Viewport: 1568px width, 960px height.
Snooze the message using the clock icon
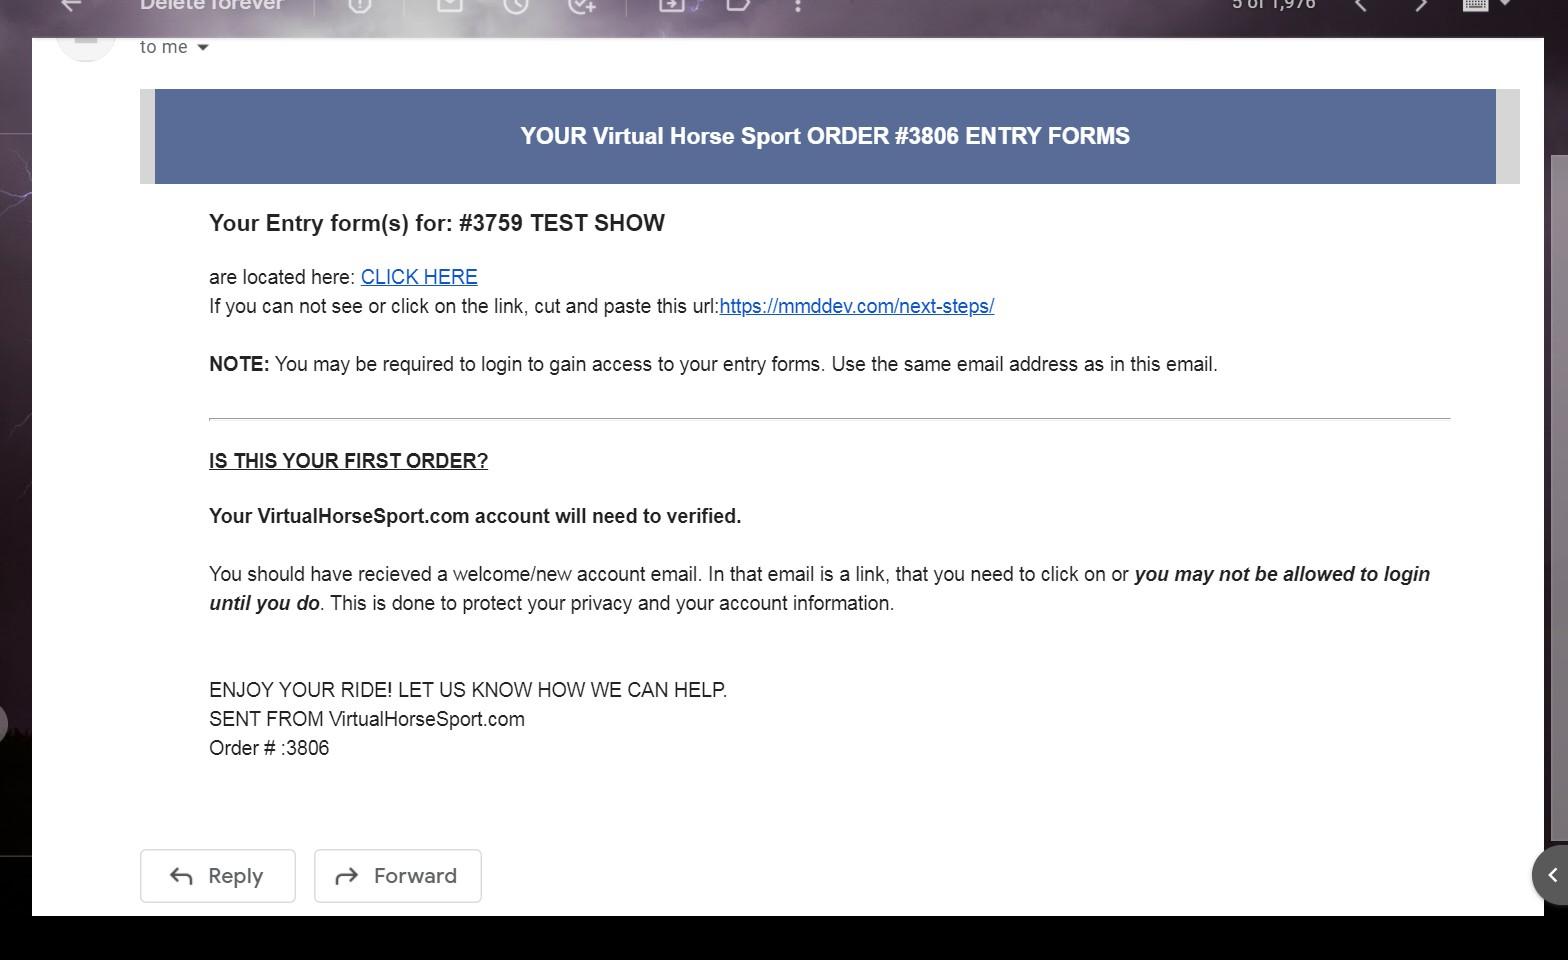[x=515, y=5]
